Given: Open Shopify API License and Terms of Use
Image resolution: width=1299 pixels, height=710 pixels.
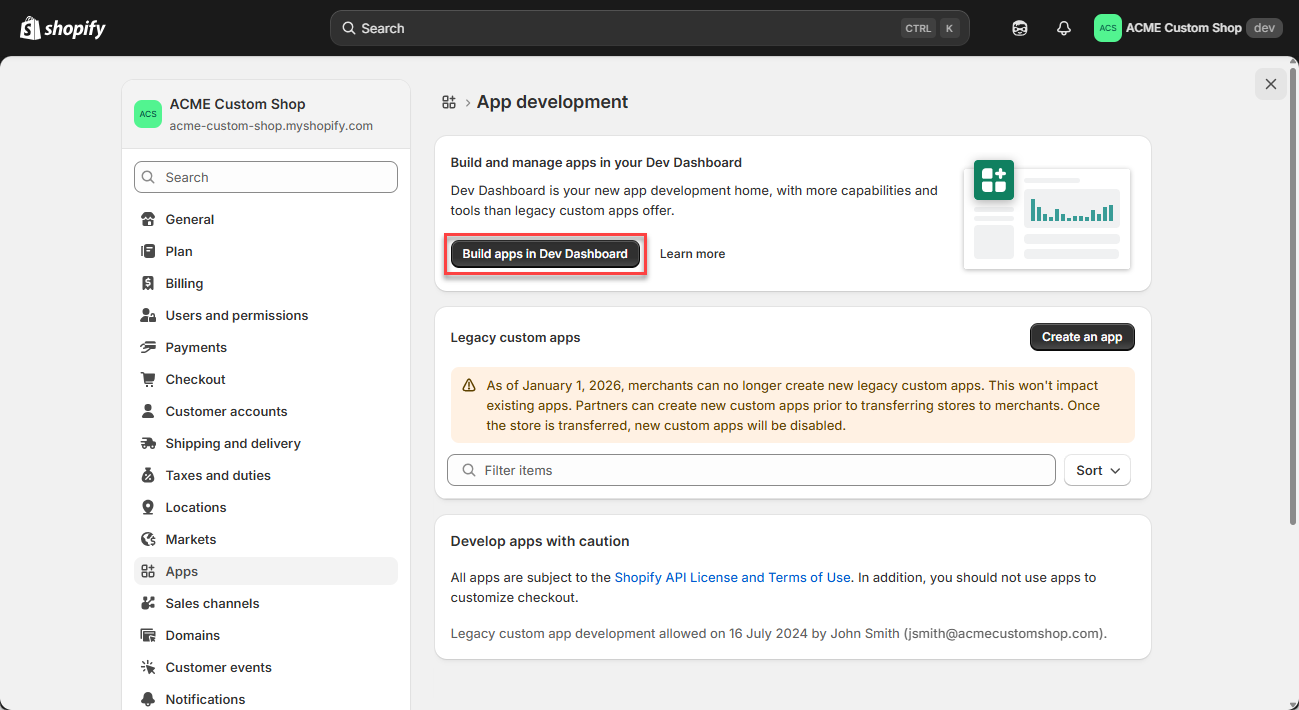Looking at the screenshot, I should (733, 577).
